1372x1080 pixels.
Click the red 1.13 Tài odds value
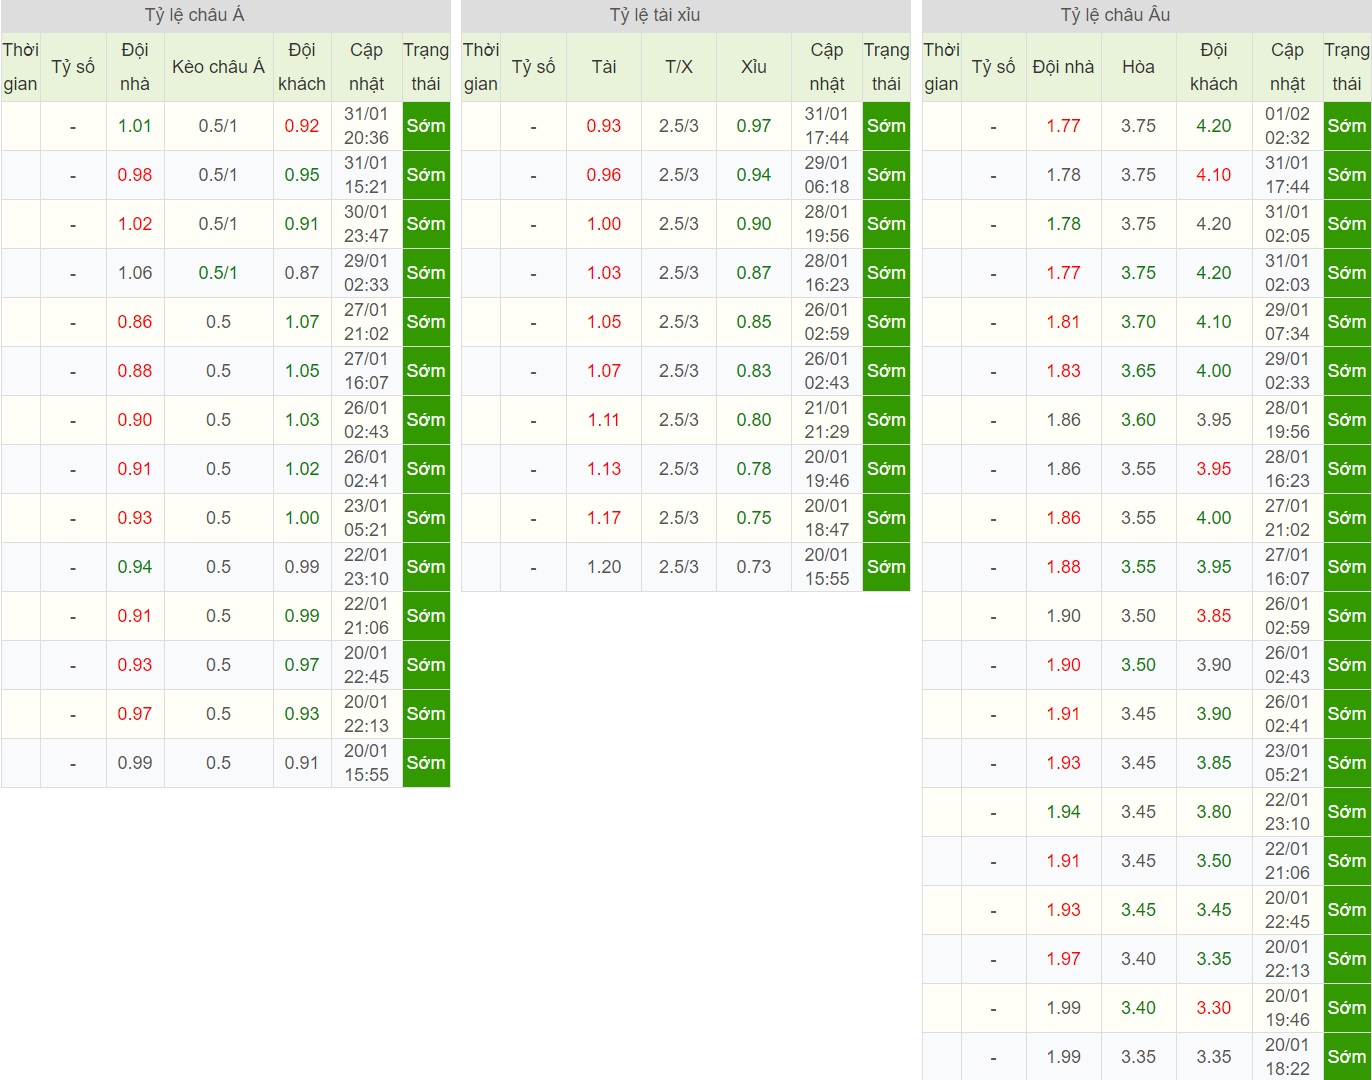604,469
